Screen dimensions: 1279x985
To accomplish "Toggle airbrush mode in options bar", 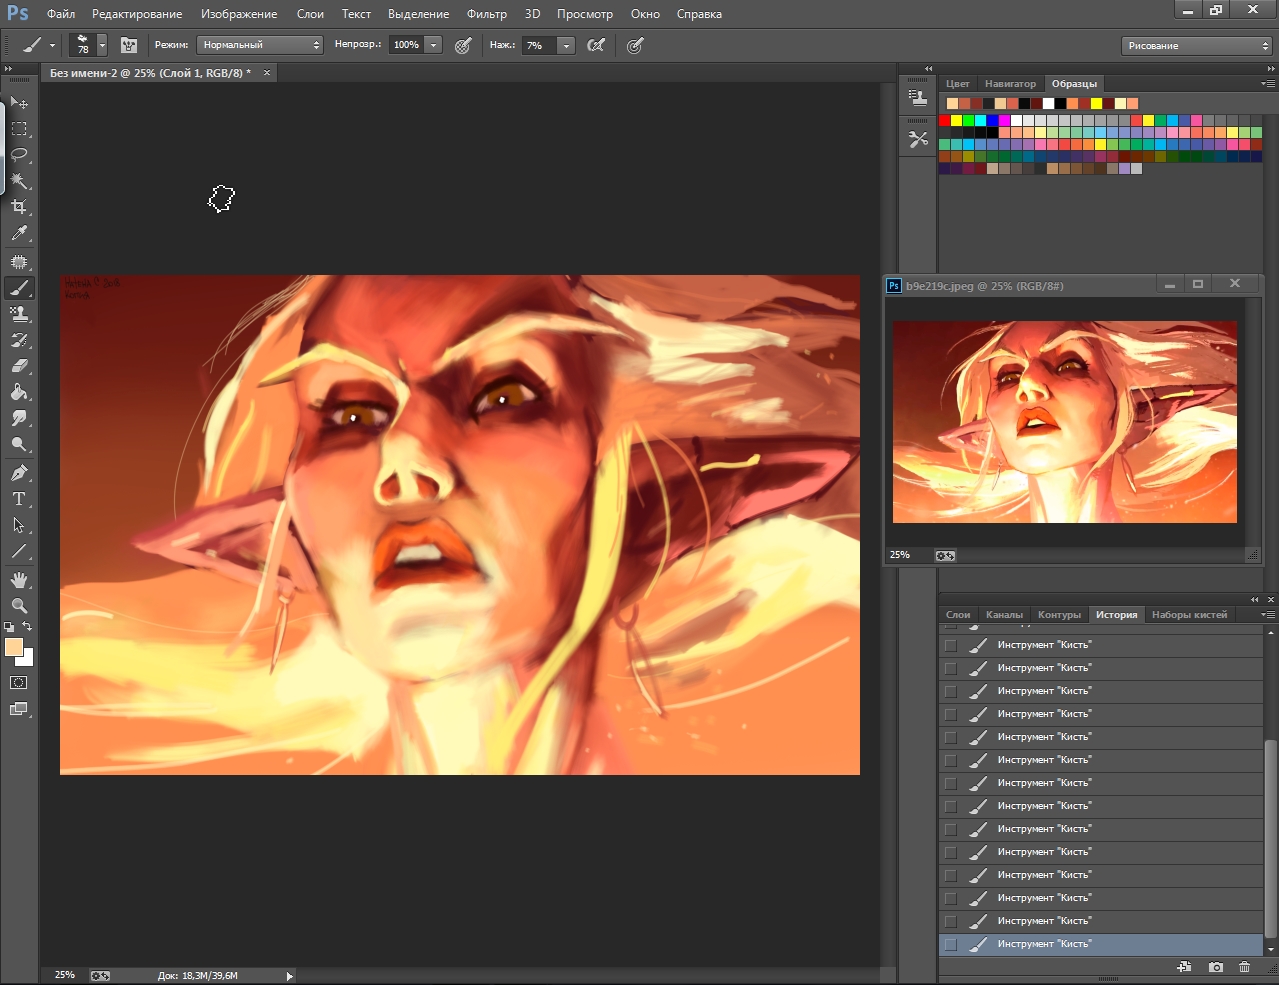I will 596,45.
